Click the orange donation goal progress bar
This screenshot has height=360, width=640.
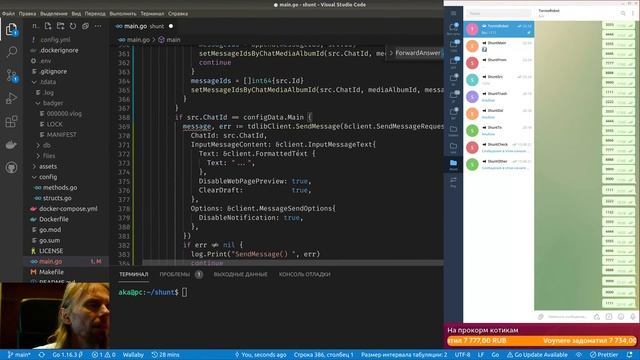(542, 341)
